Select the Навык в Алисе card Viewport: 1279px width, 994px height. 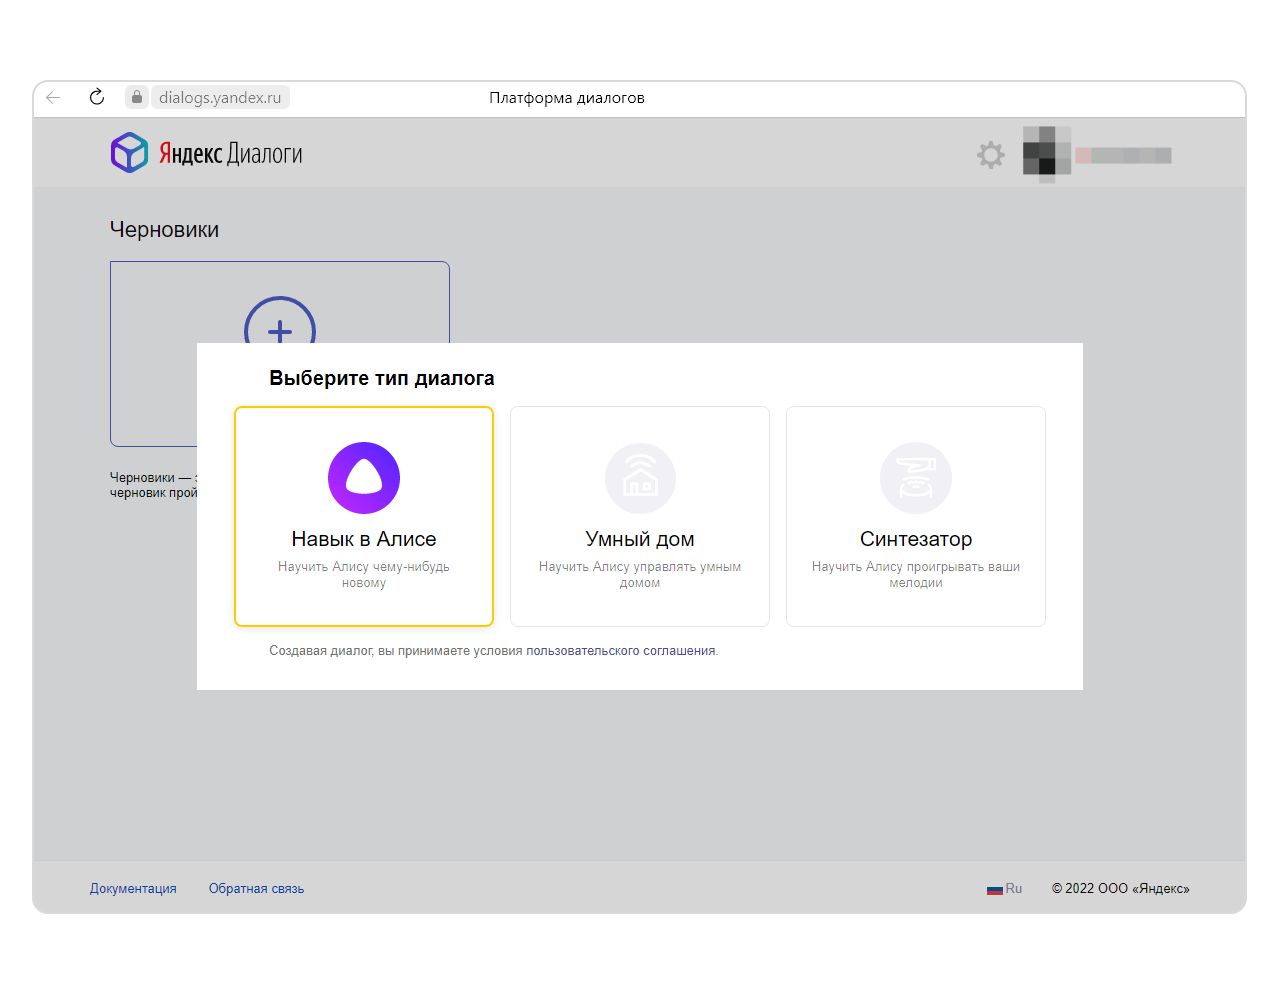tap(364, 516)
